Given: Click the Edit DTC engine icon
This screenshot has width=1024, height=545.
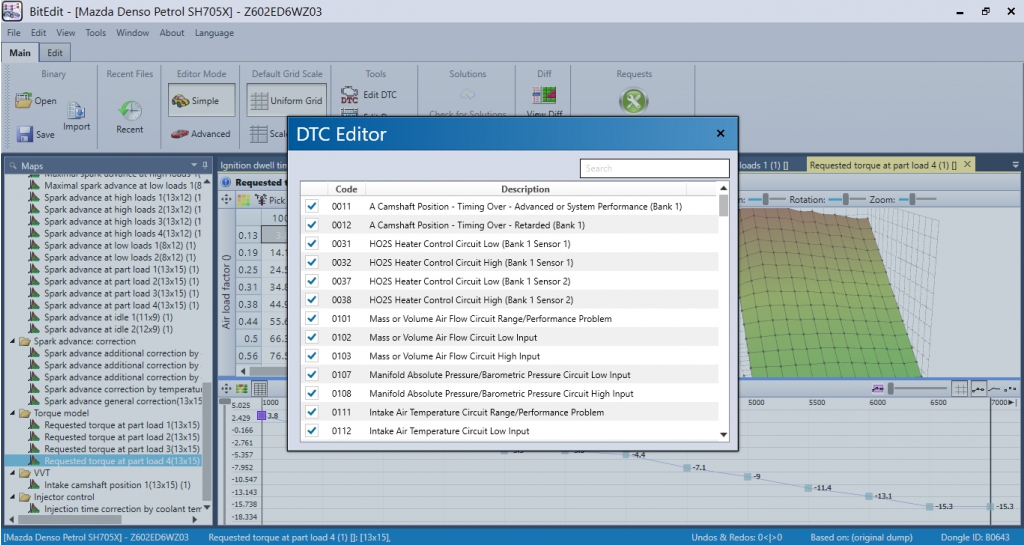Looking at the screenshot, I should click(x=349, y=95).
